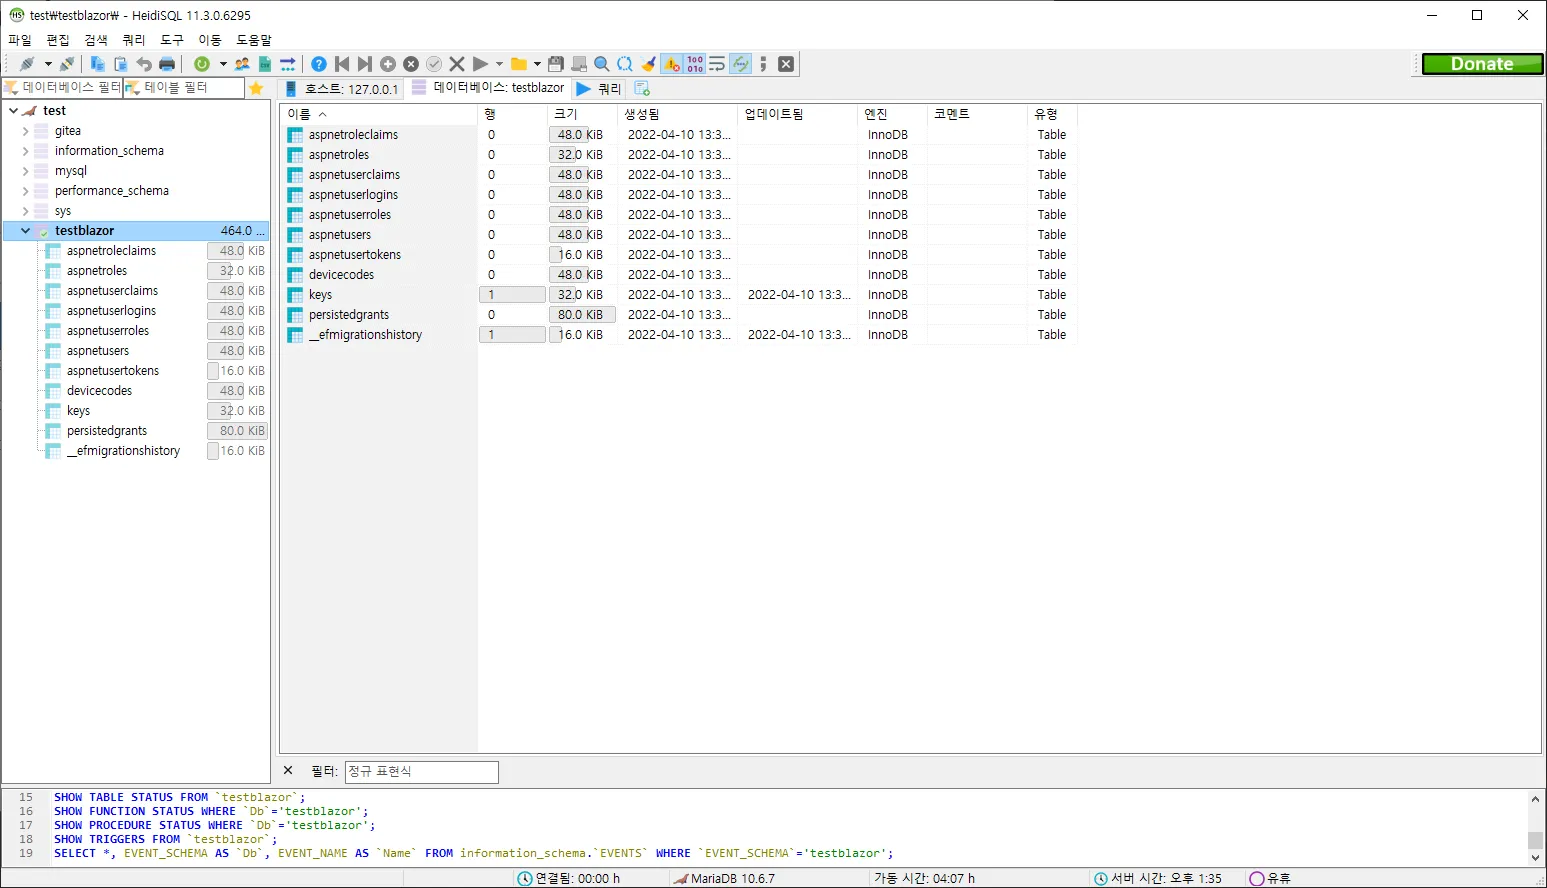The image size is (1547, 888).
Task: Click the insert row plus icon
Action: (x=388, y=64)
